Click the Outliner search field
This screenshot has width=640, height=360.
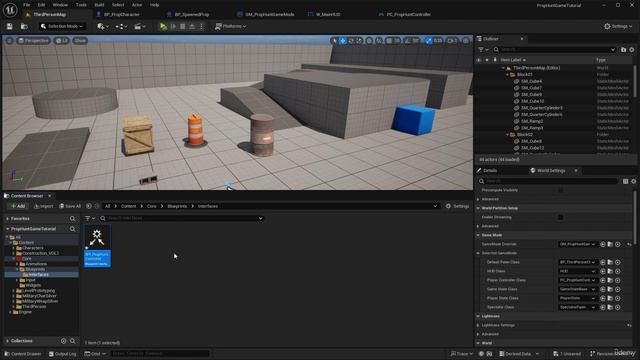554,49
